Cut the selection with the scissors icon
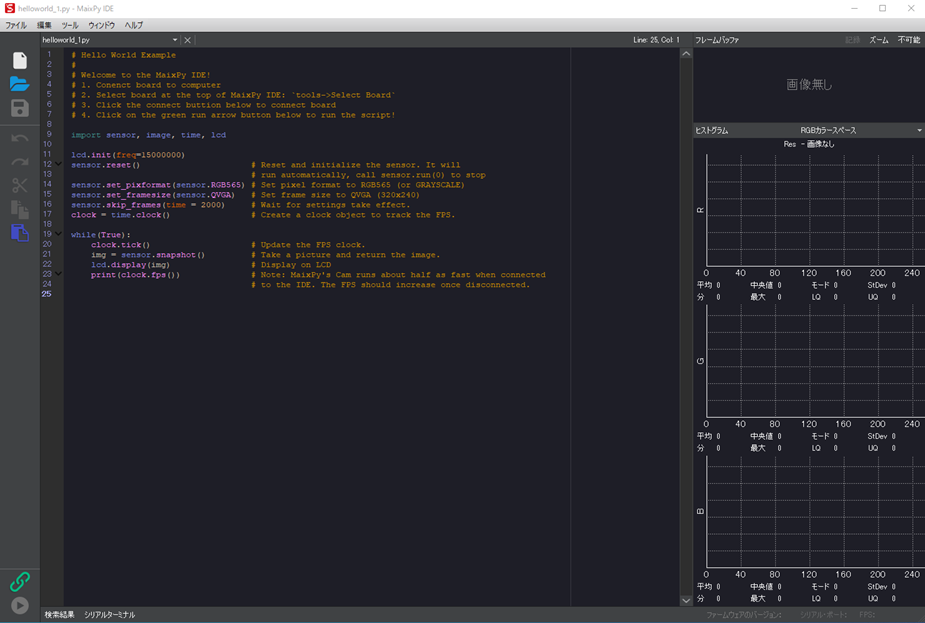Screen dimensions: 925x623 [19, 185]
